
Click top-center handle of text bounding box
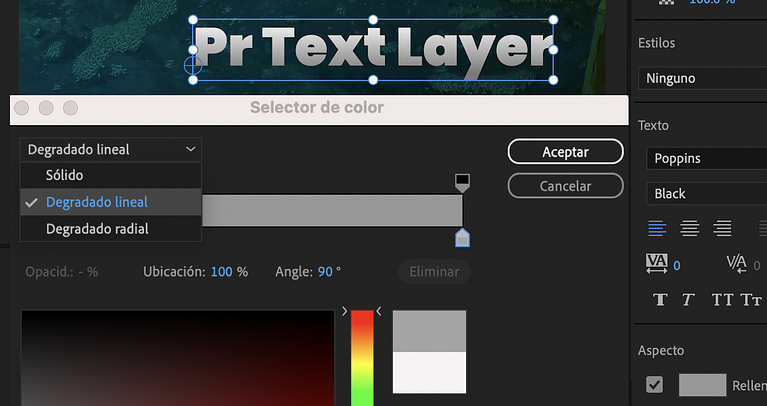click(x=373, y=20)
